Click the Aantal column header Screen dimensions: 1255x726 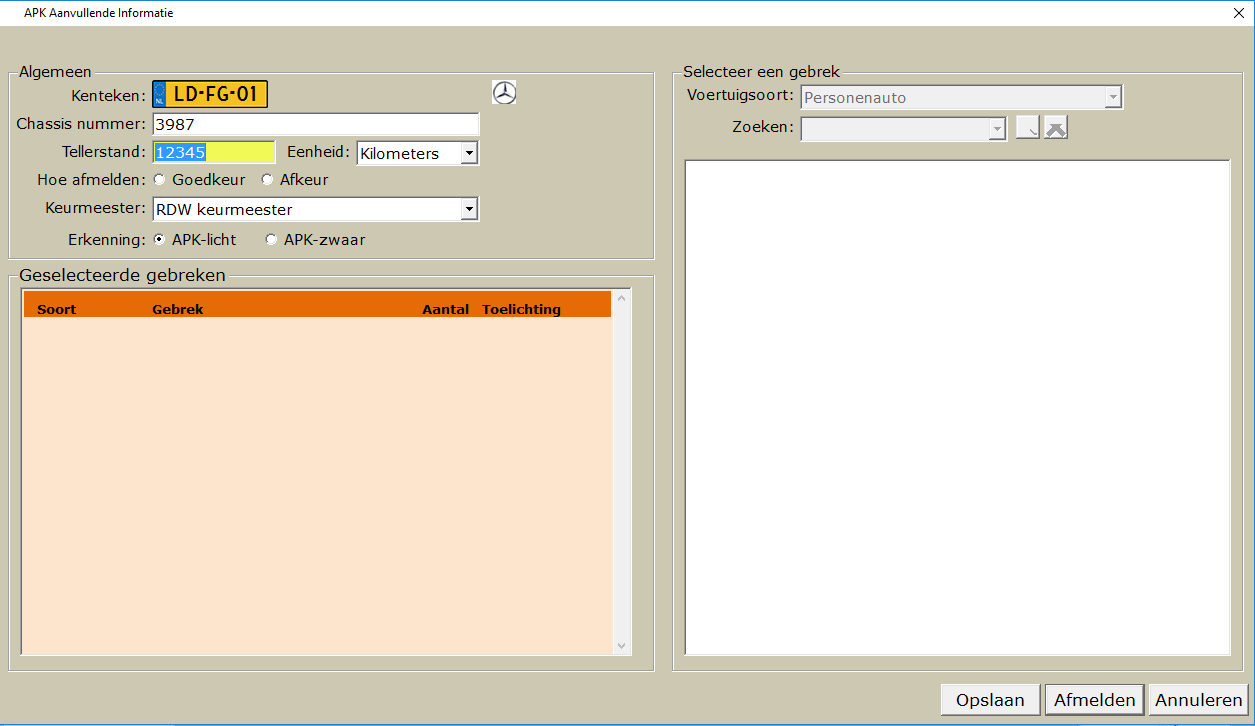click(x=445, y=309)
